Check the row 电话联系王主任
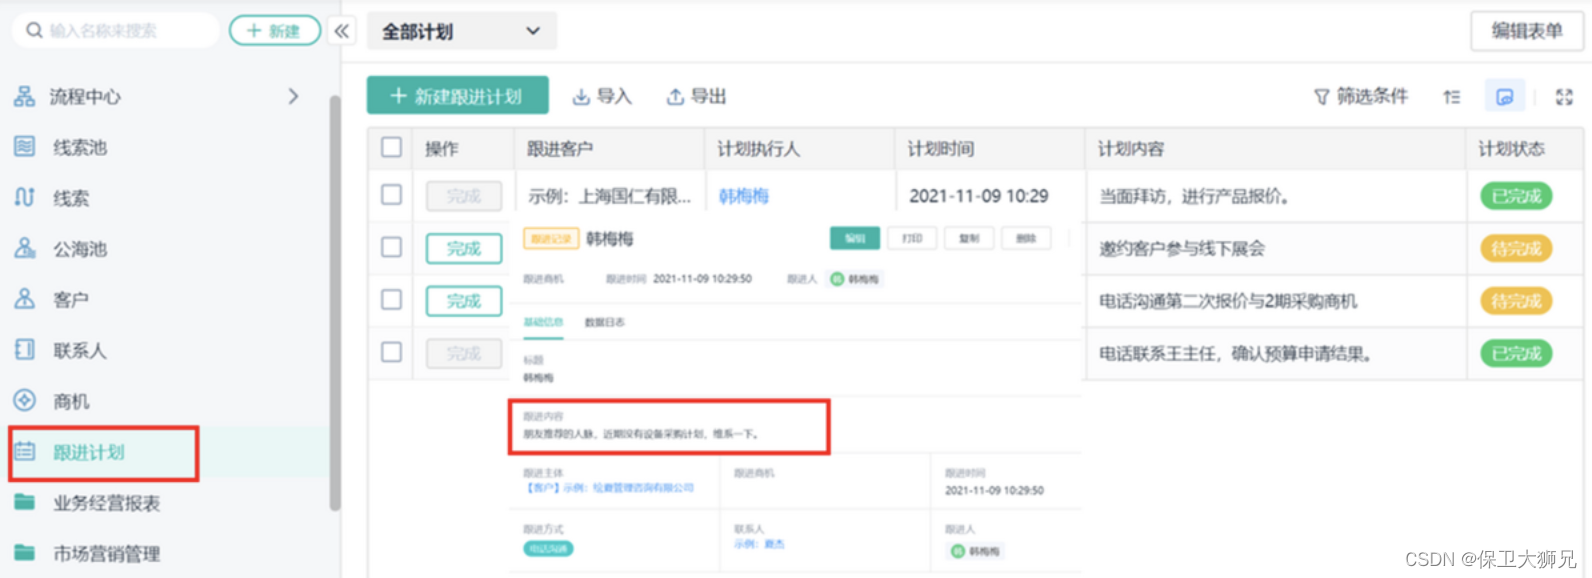Screen dimensions: 1592x578 (x=391, y=352)
